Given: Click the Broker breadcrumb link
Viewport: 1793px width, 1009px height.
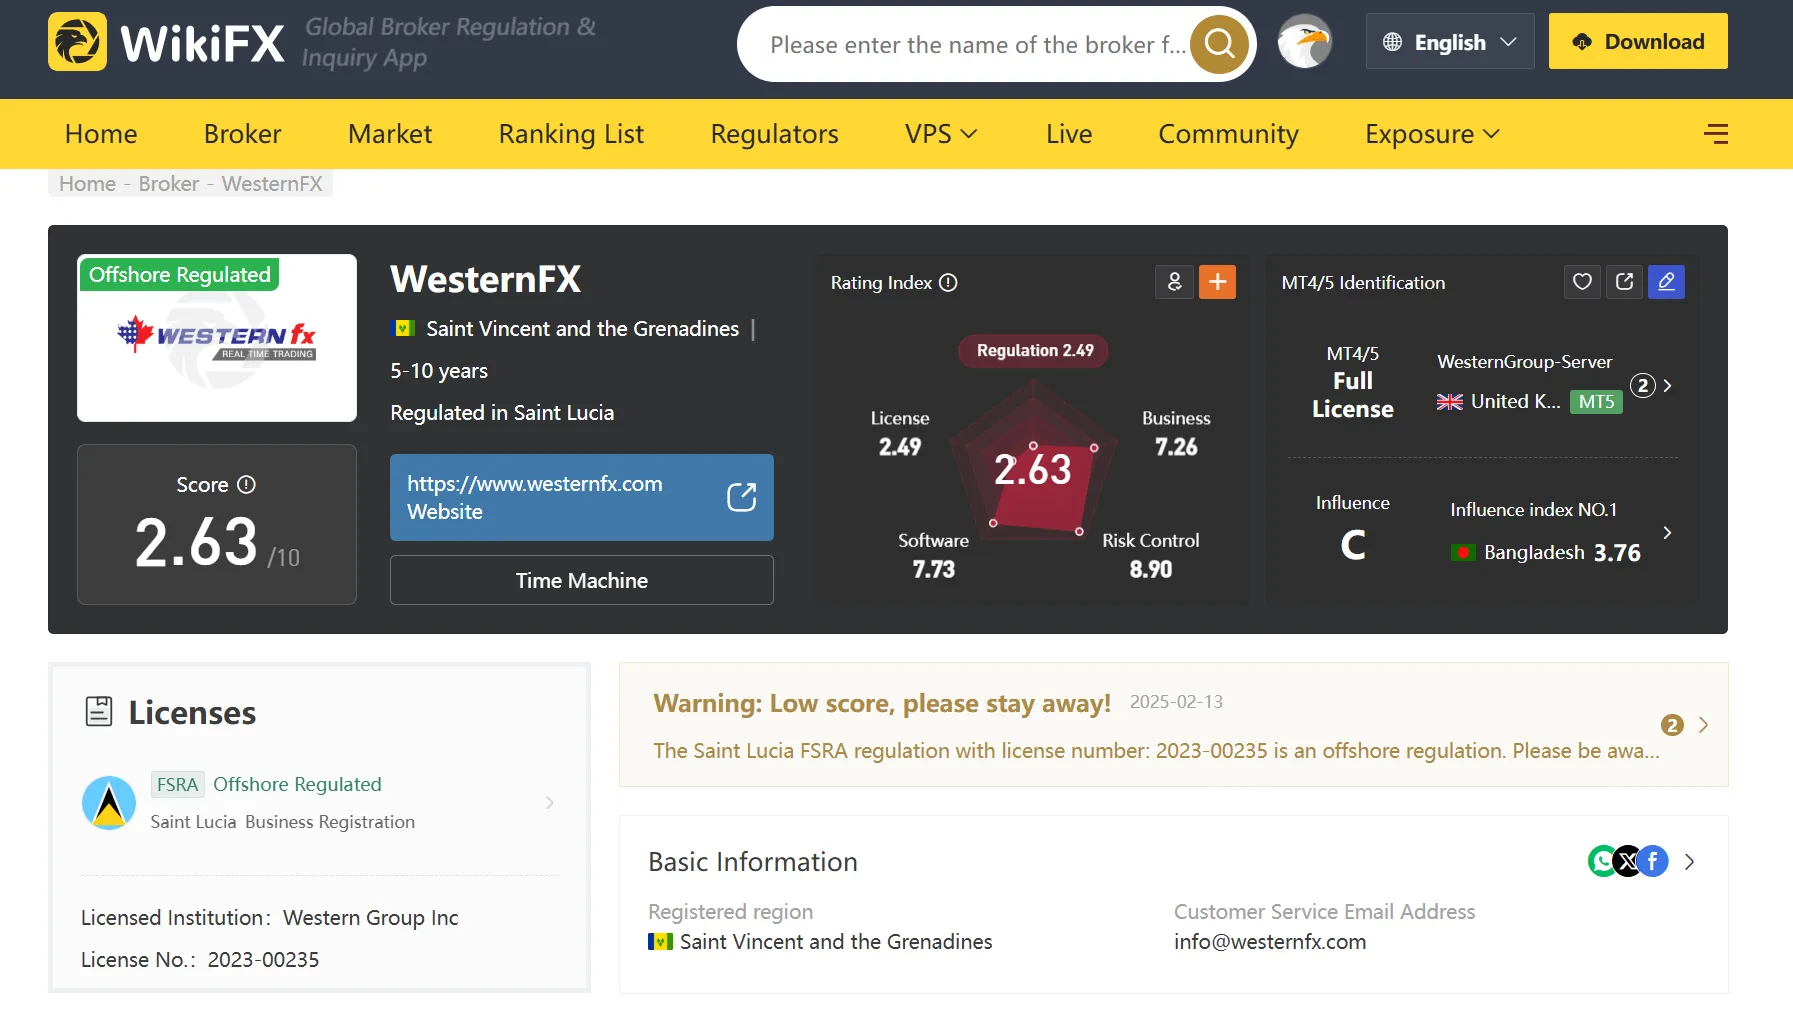Looking at the screenshot, I should pyautogui.click(x=169, y=184).
